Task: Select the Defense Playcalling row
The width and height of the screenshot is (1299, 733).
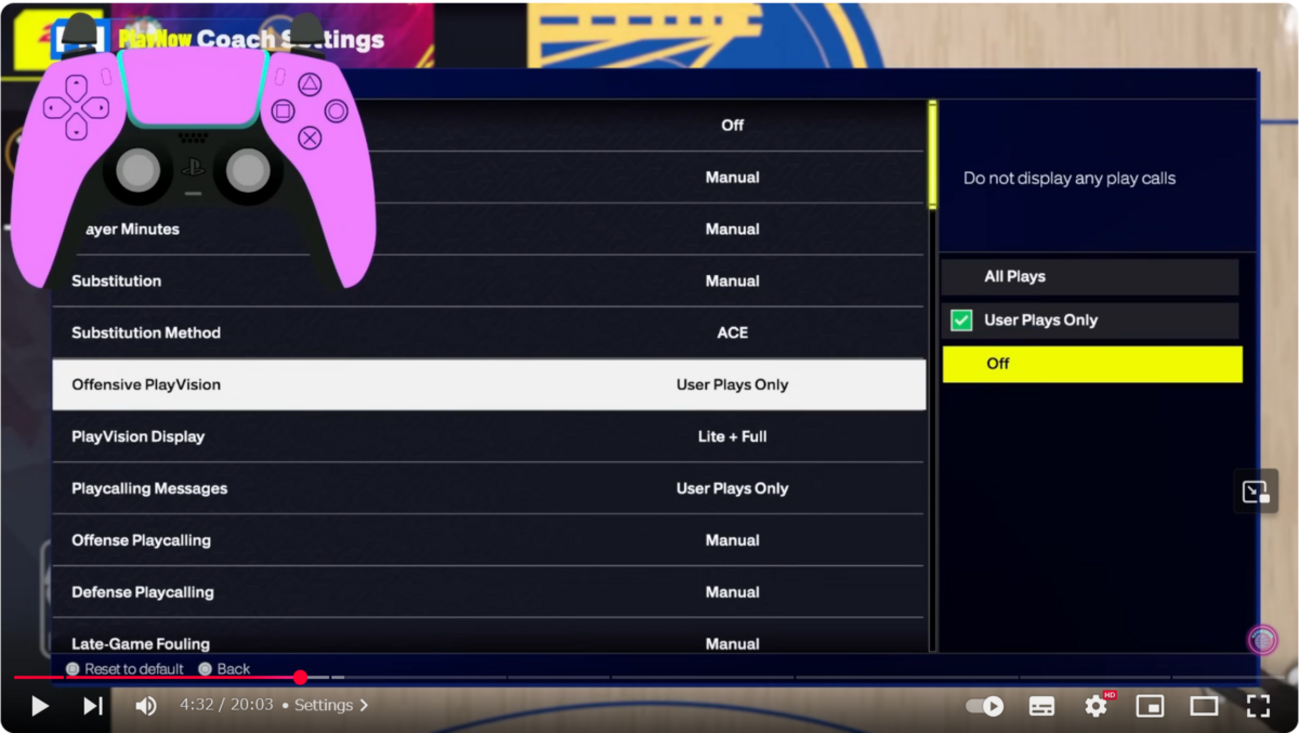Action: click(x=489, y=593)
